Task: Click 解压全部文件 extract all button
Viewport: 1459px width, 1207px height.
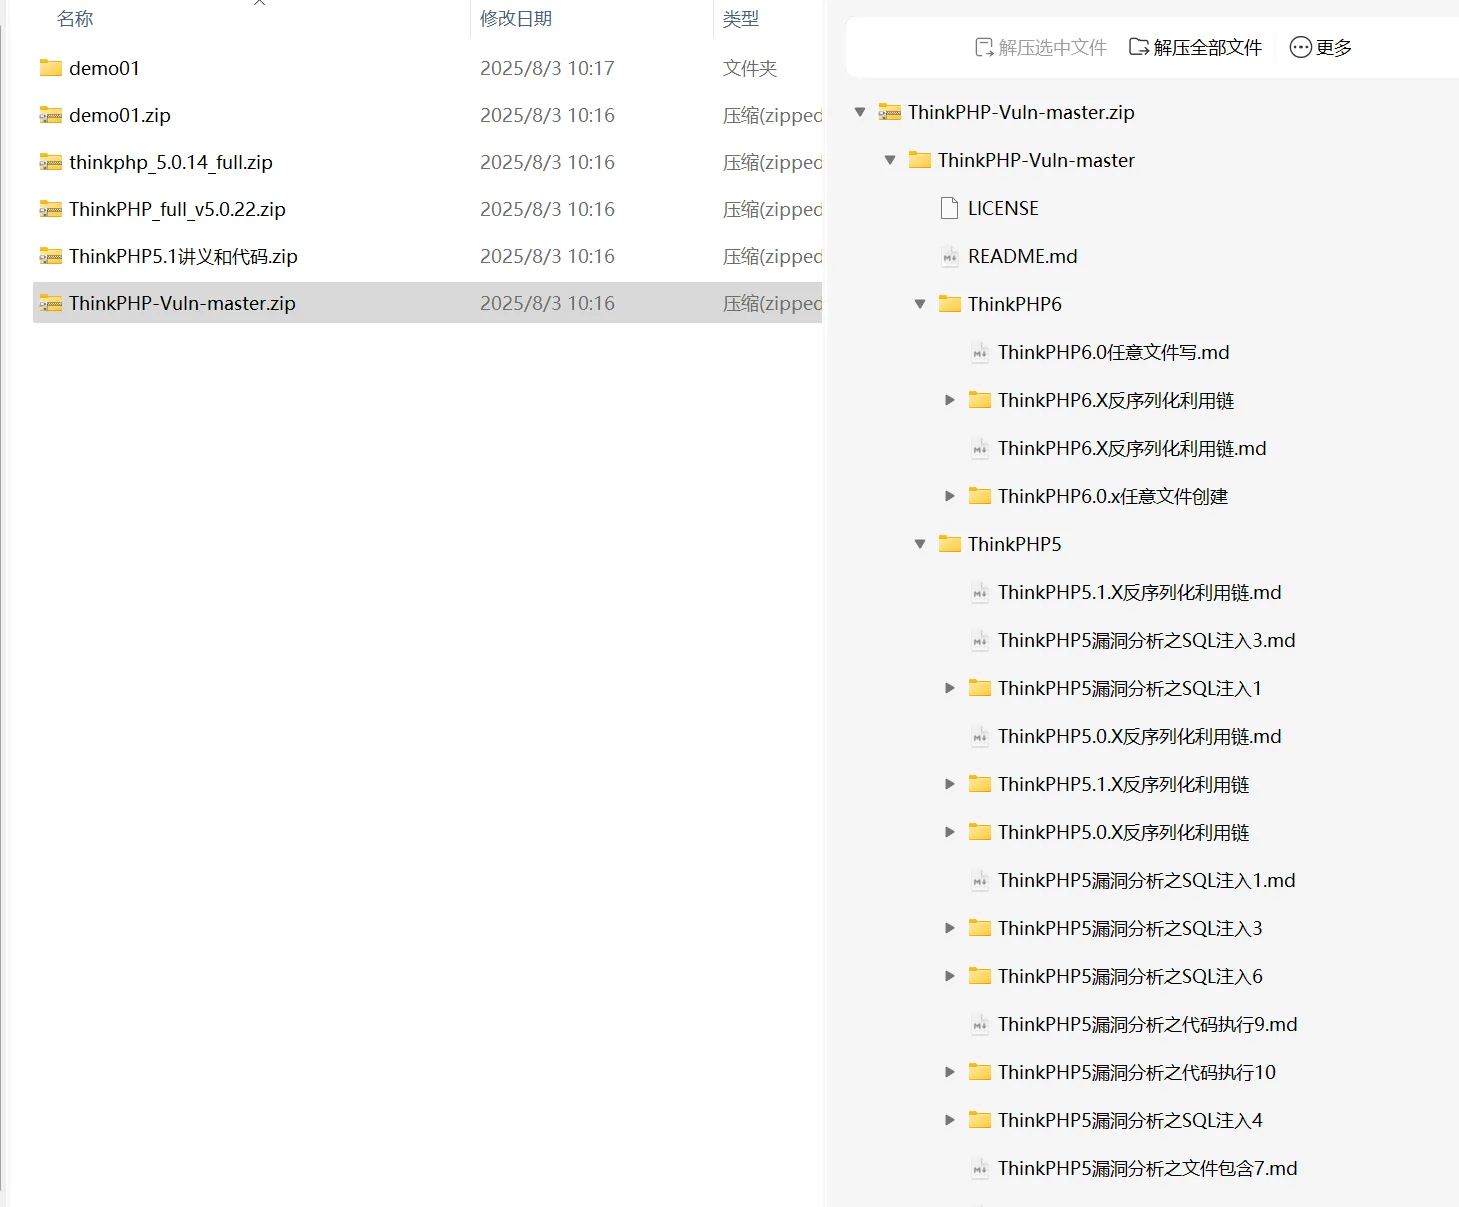Action: (x=1195, y=47)
